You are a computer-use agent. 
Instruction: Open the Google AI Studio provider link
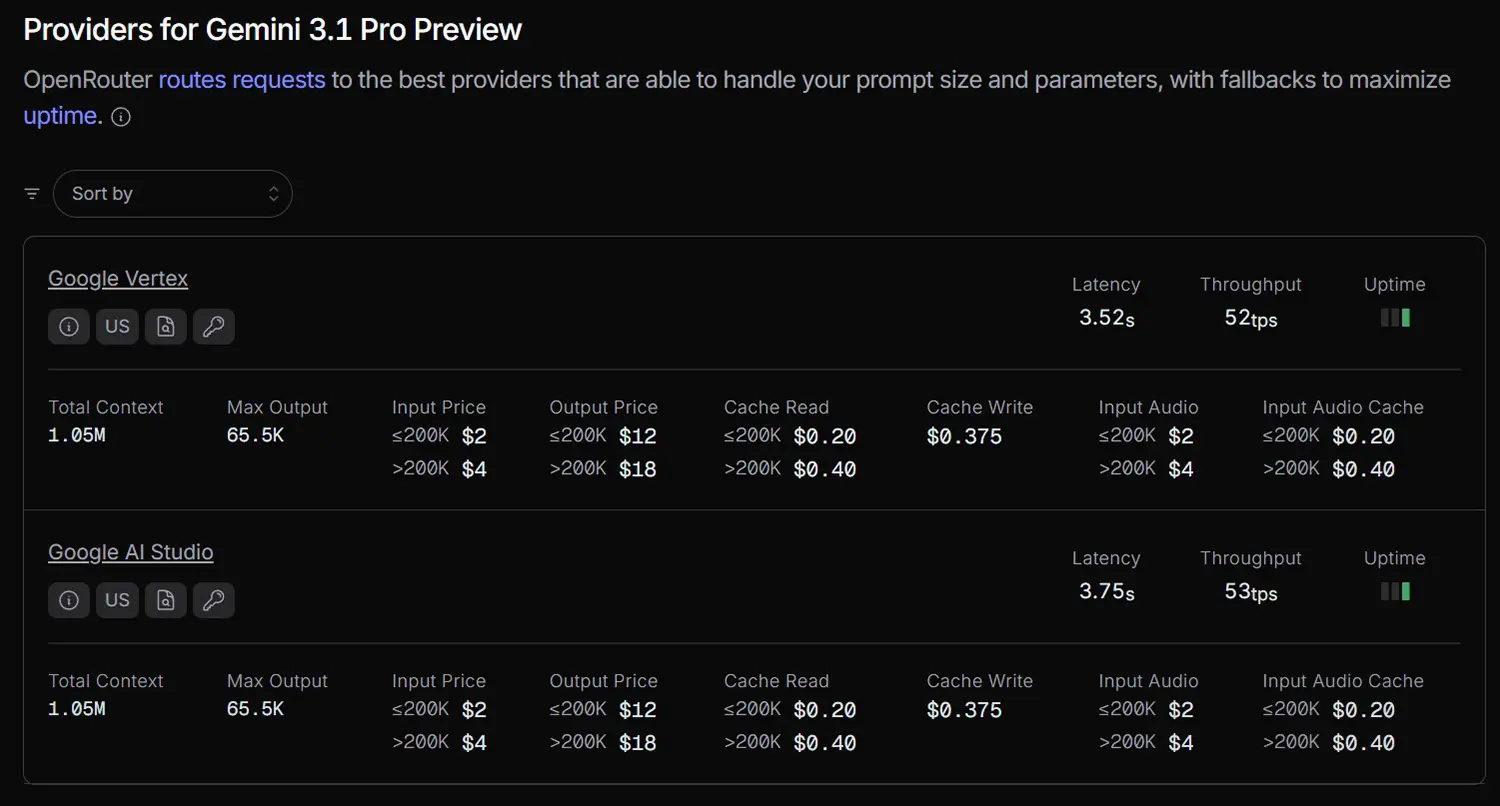[131, 552]
